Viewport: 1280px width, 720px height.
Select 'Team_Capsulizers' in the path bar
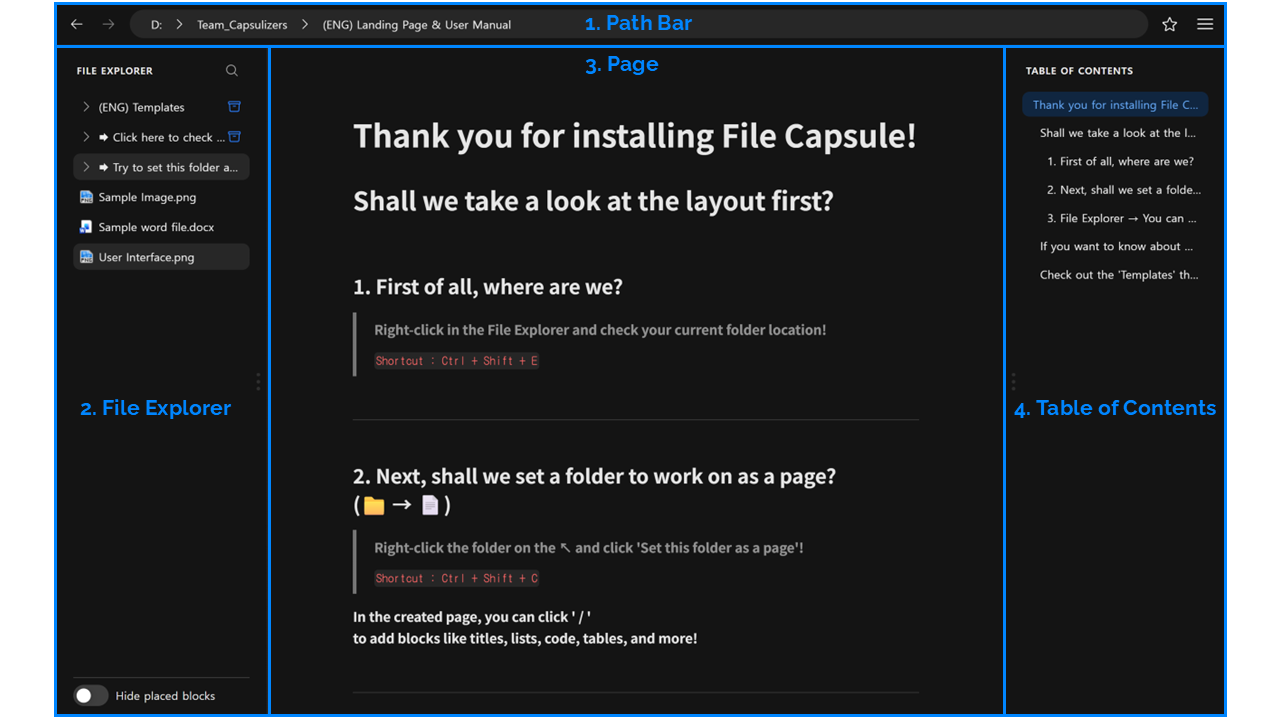point(242,24)
